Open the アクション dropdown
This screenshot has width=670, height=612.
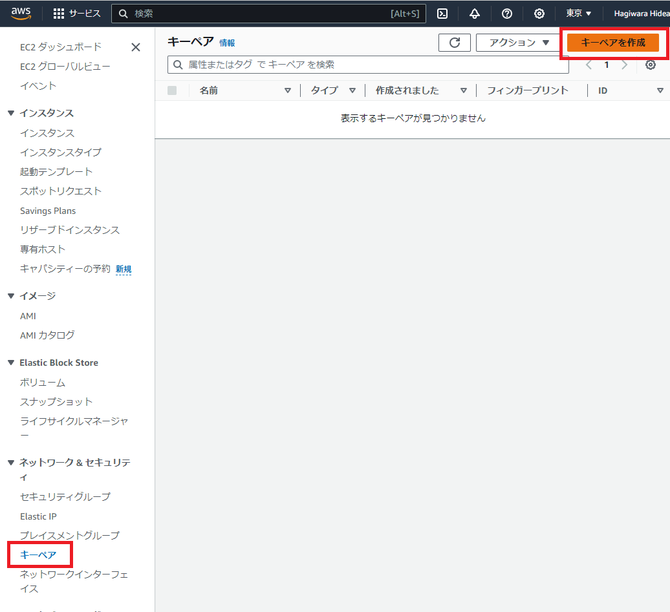pos(518,42)
